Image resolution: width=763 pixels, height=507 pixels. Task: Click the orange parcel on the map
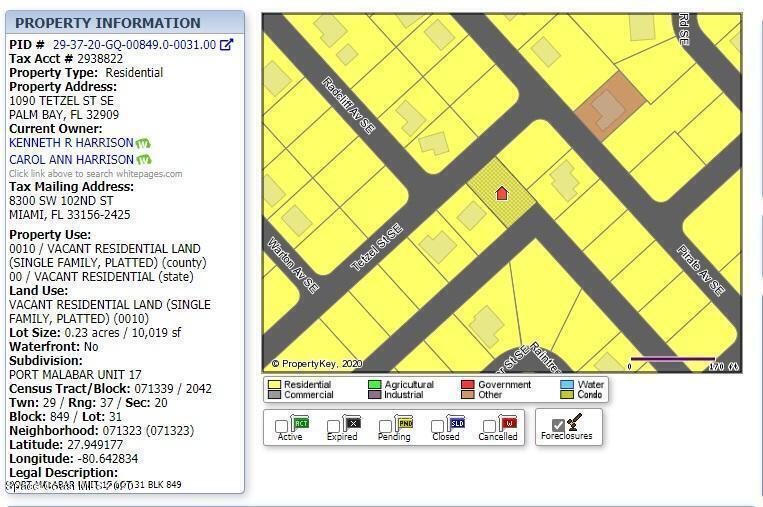tap(605, 105)
